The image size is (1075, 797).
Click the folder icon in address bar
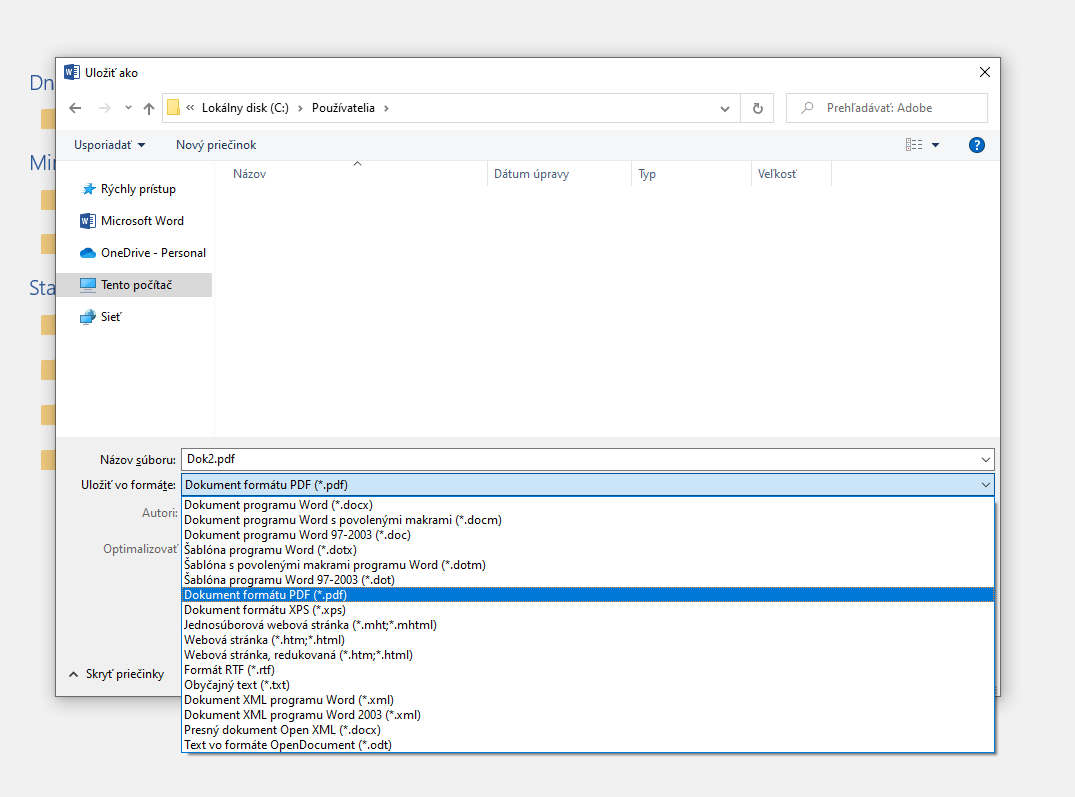tap(173, 108)
